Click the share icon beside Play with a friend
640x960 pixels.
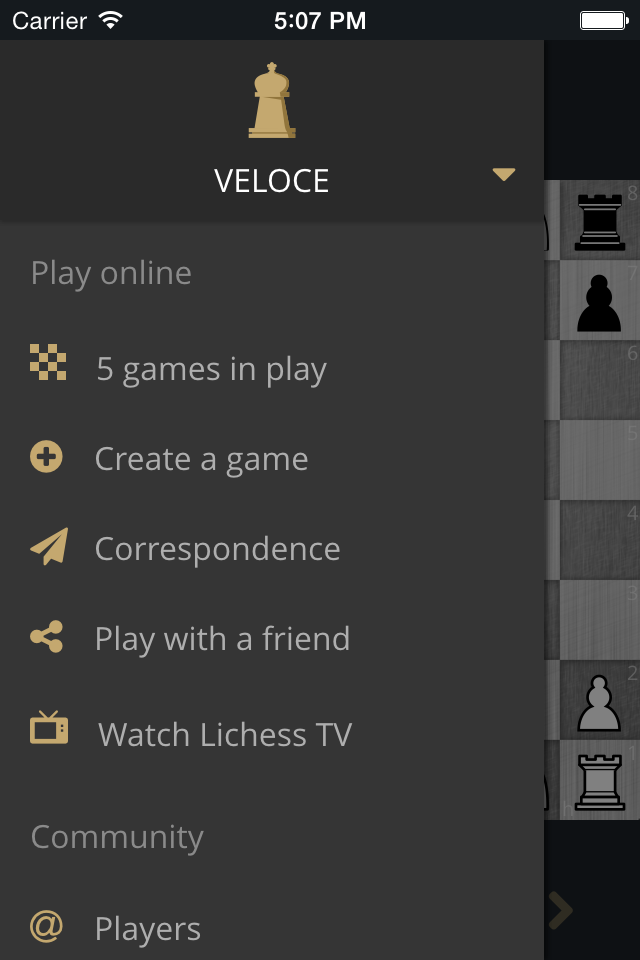pos(47,637)
